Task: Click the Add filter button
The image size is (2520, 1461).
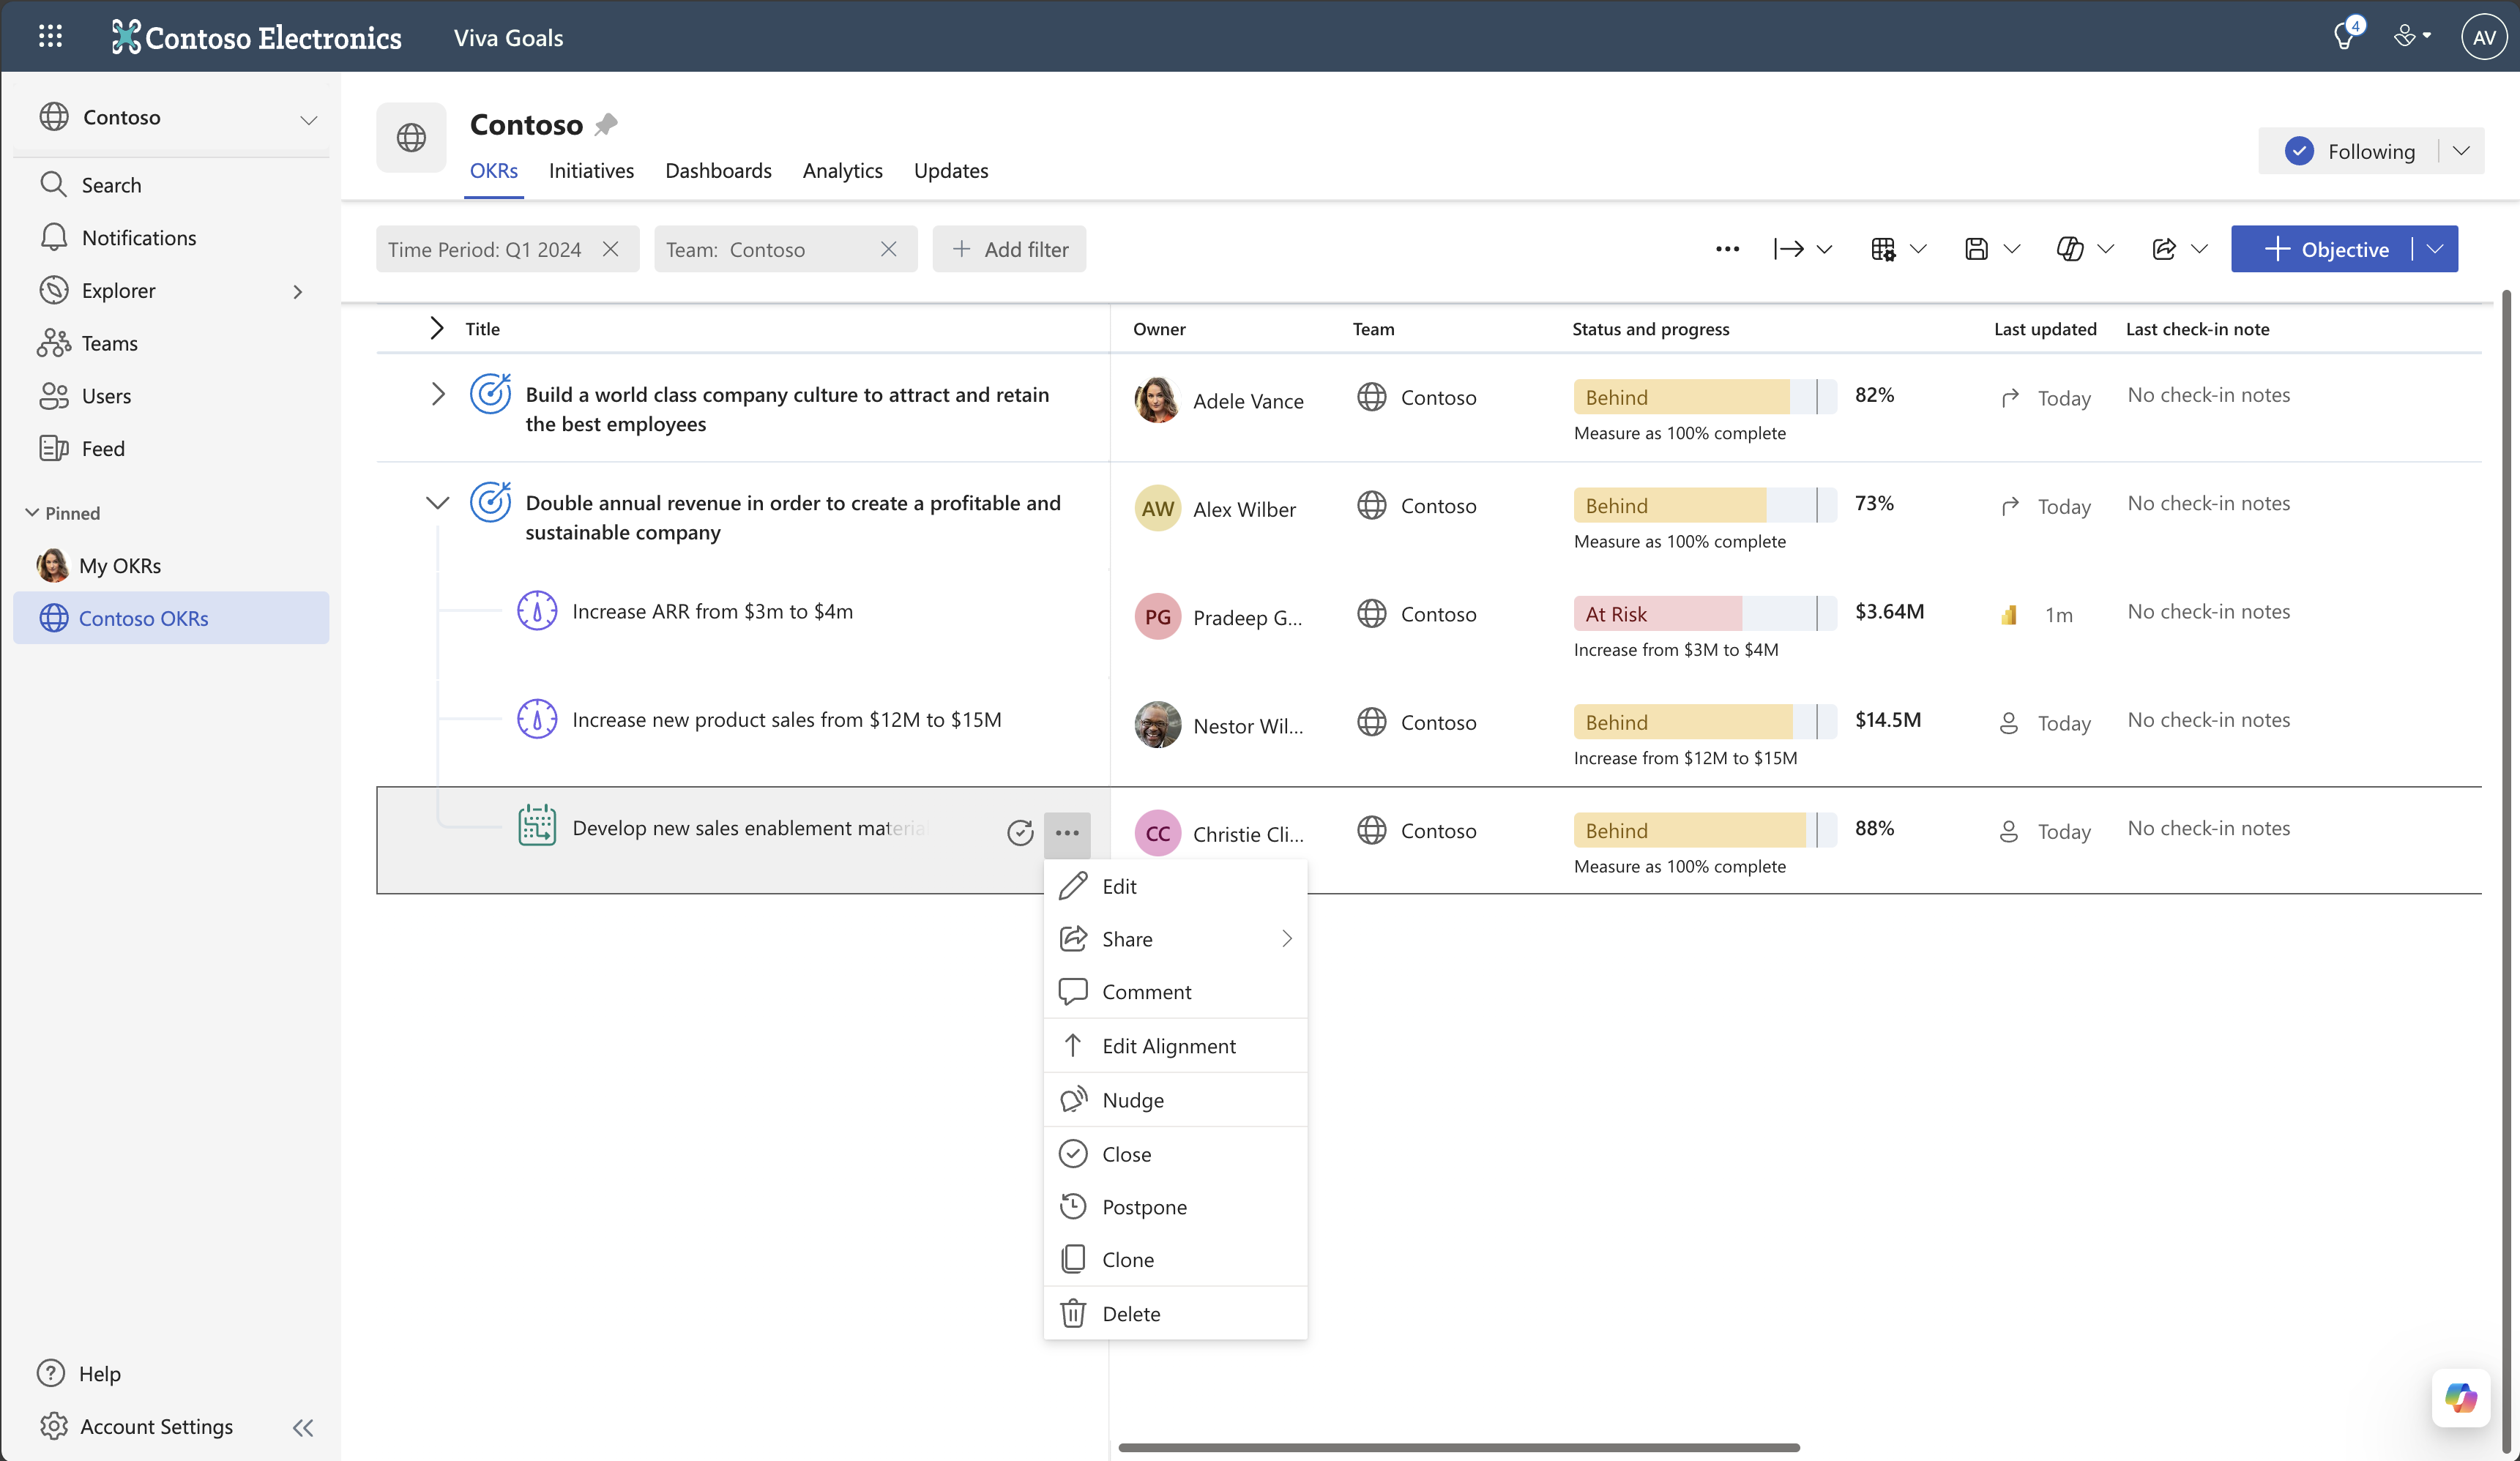Action: (1009, 249)
